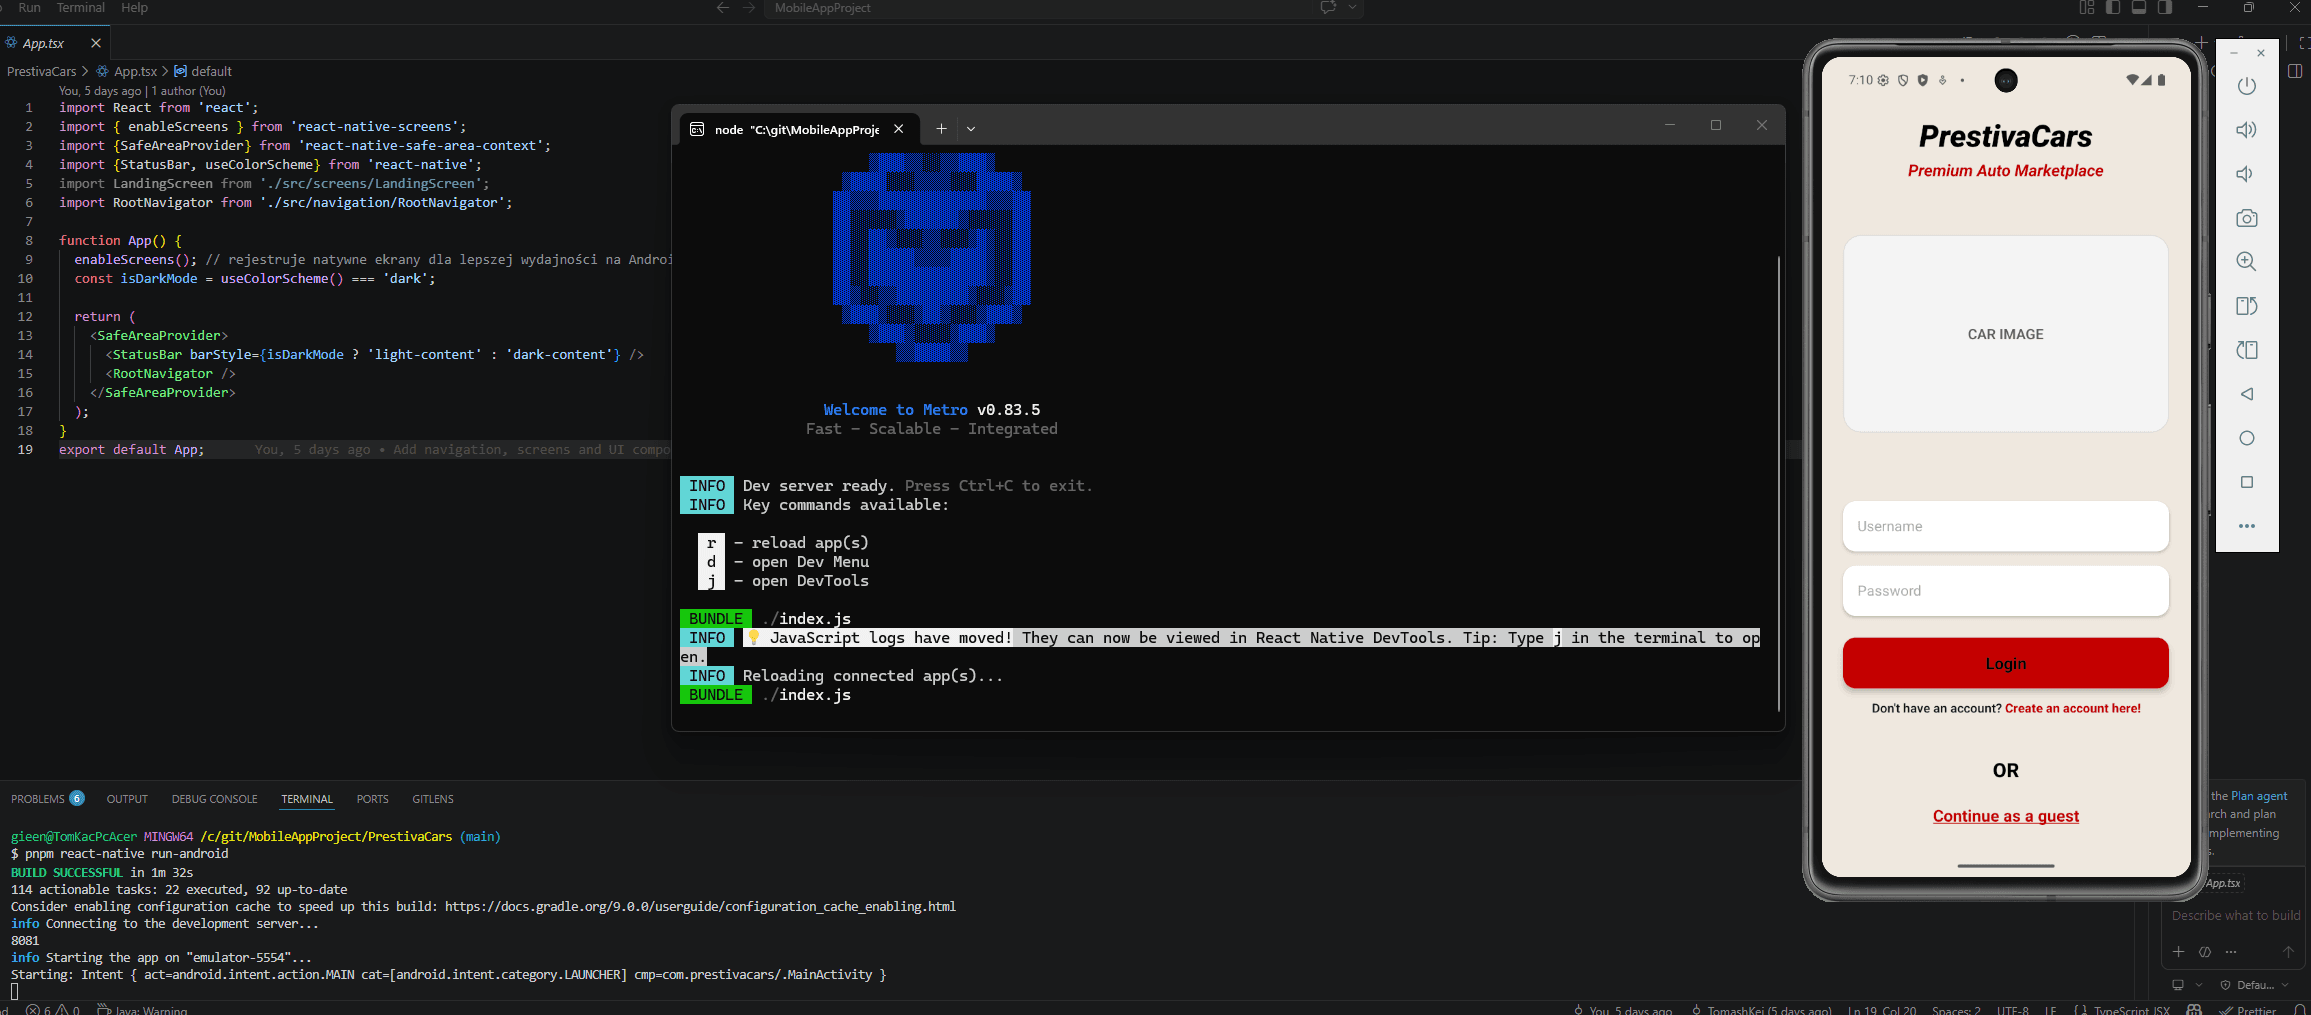The height and width of the screenshot is (1015, 2311).
Task: Click send arrow in chat input
Action: [2288, 952]
